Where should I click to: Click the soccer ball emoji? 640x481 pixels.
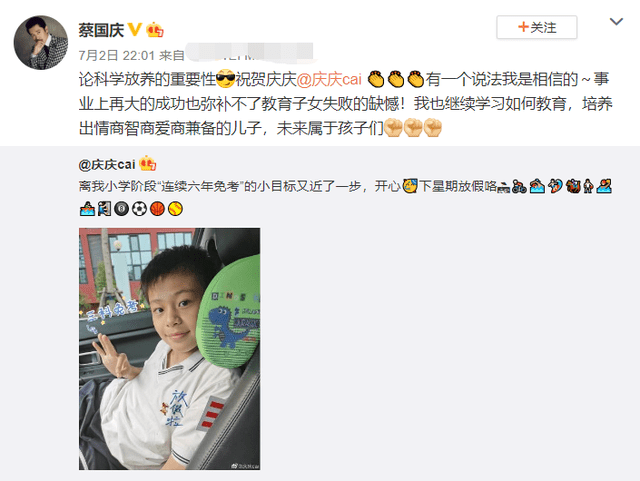click(140, 209)
